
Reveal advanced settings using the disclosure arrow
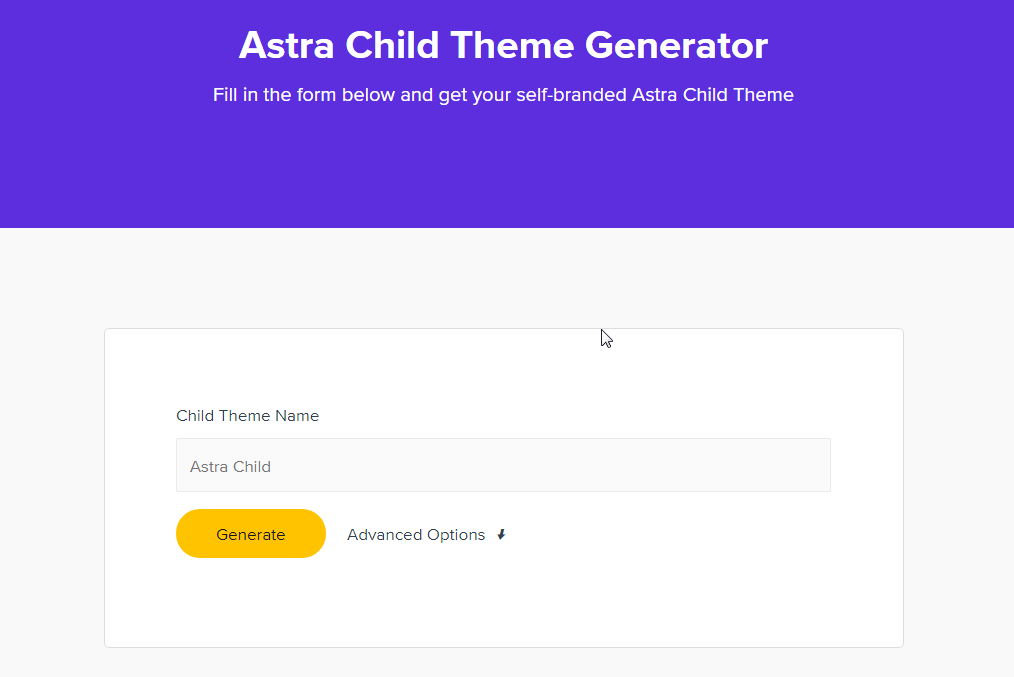click(501, 534)
